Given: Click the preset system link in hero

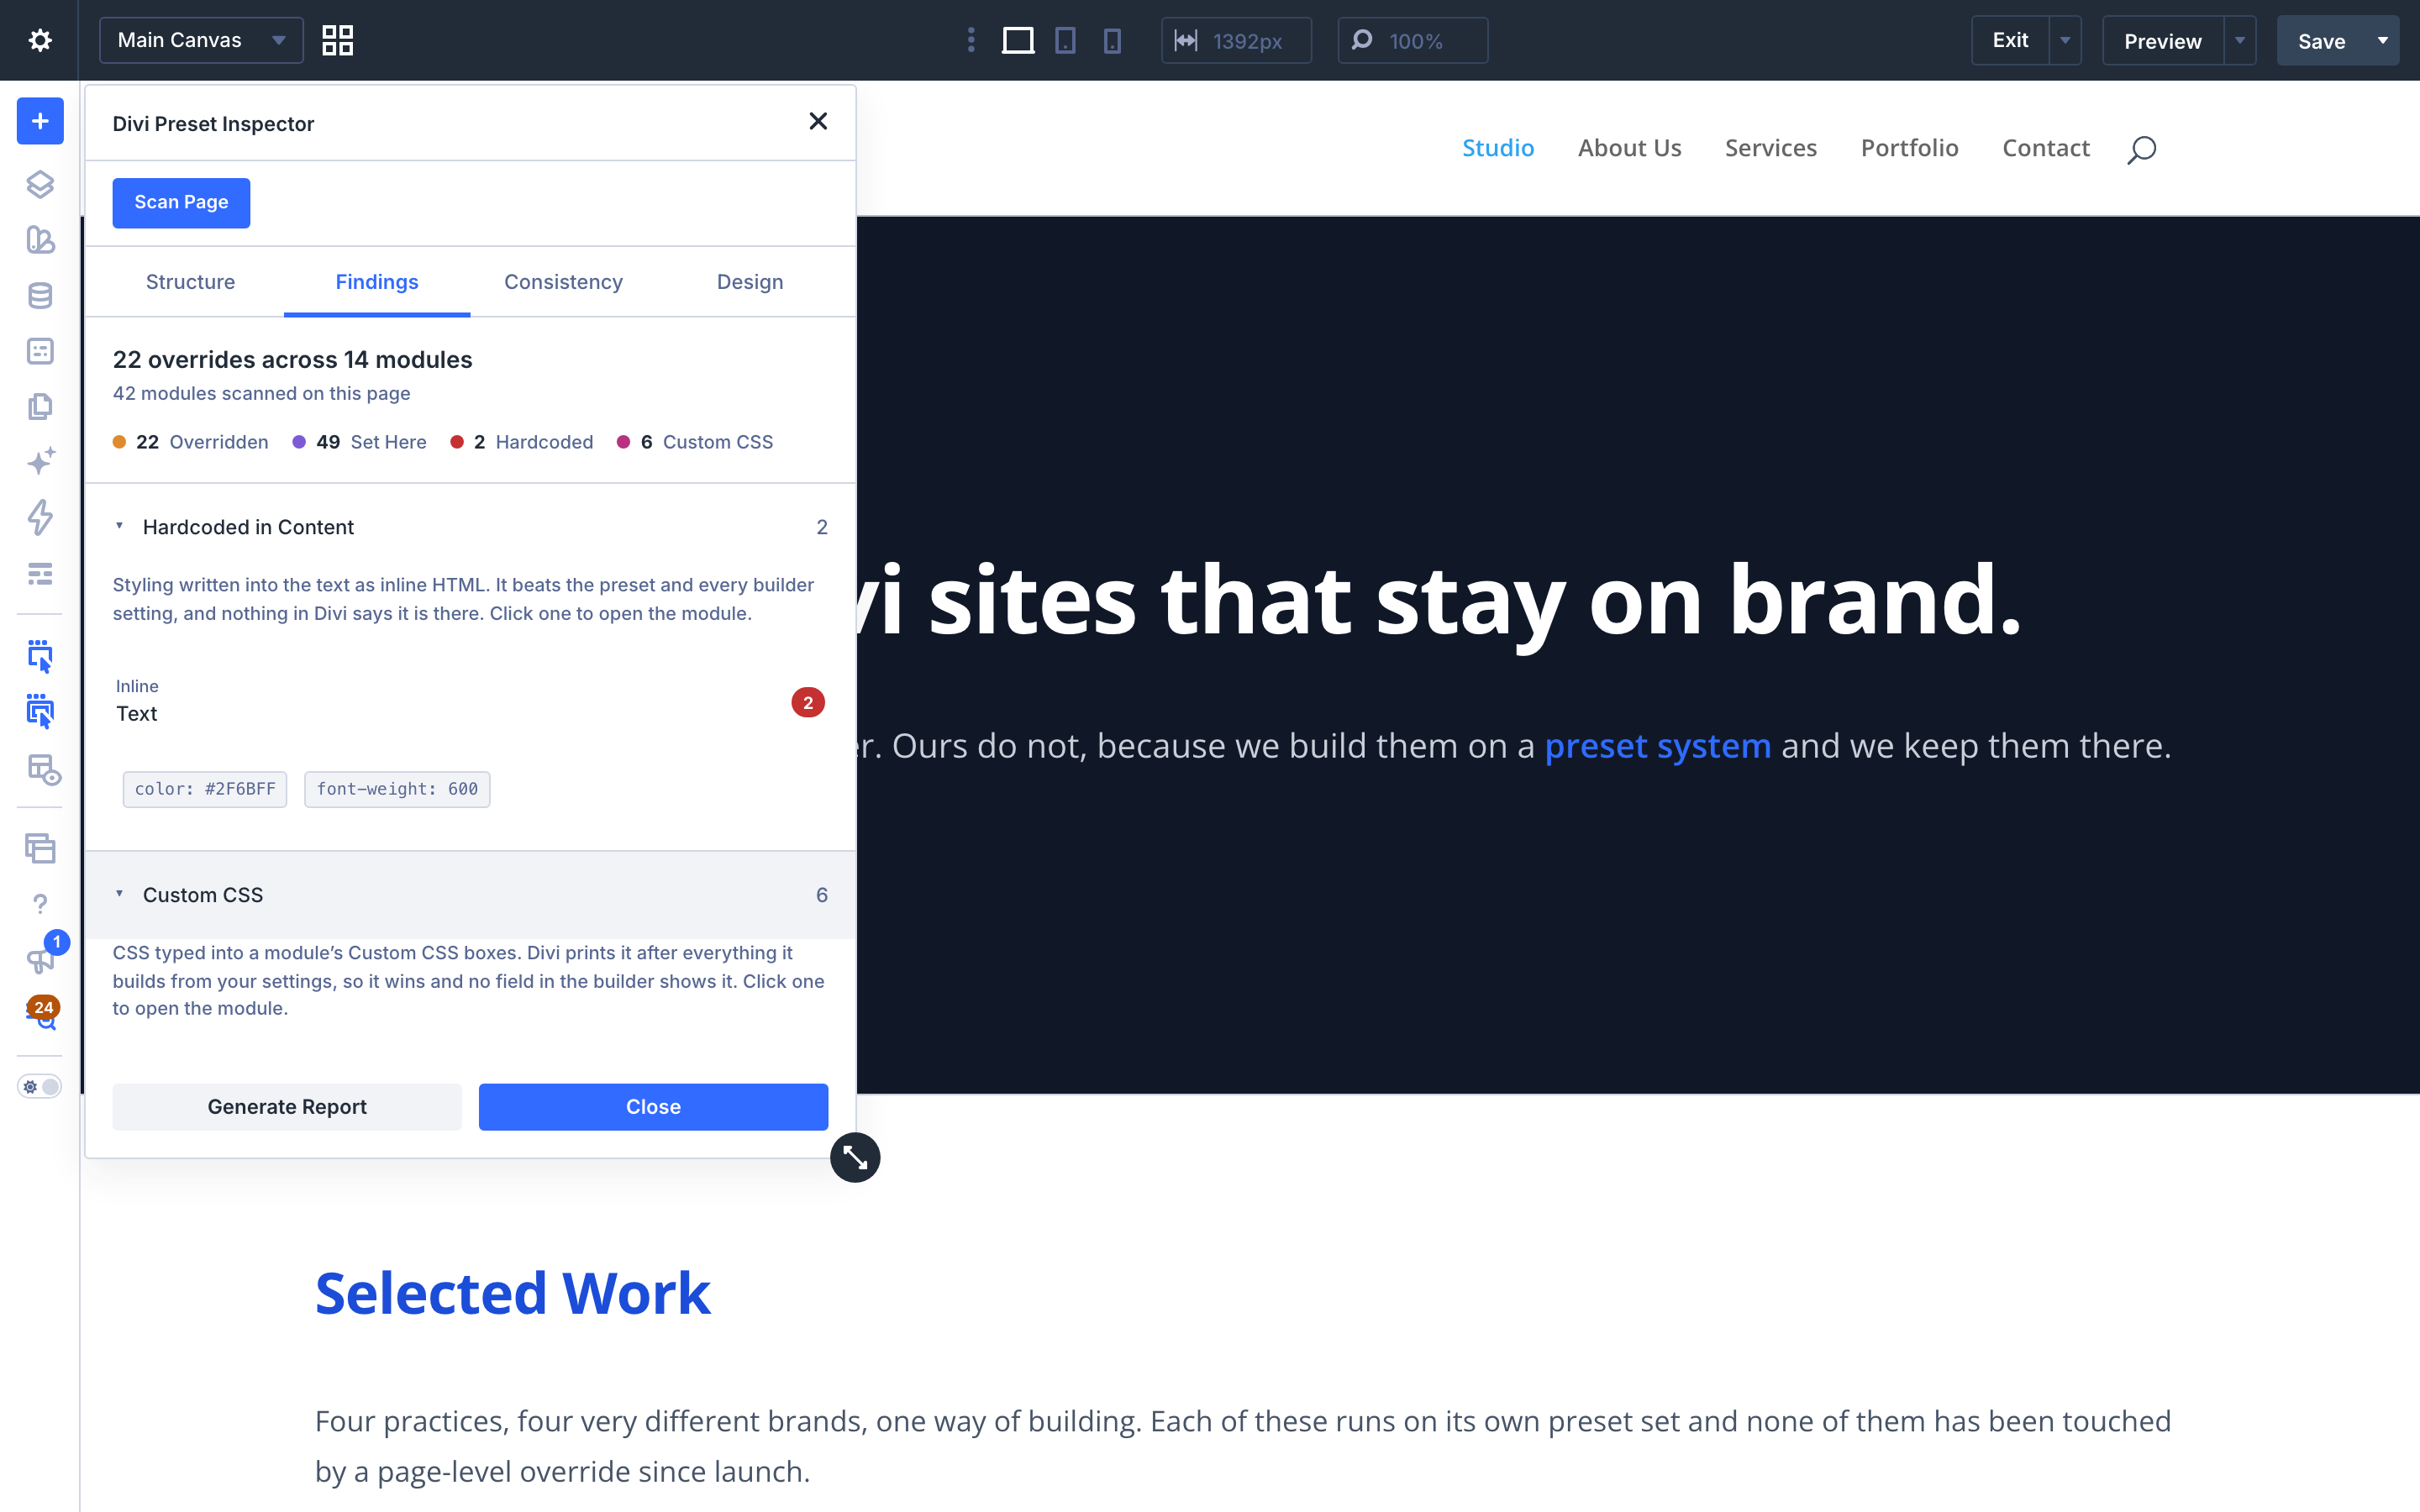Looking at the screenshot, I should point(1657,746).
